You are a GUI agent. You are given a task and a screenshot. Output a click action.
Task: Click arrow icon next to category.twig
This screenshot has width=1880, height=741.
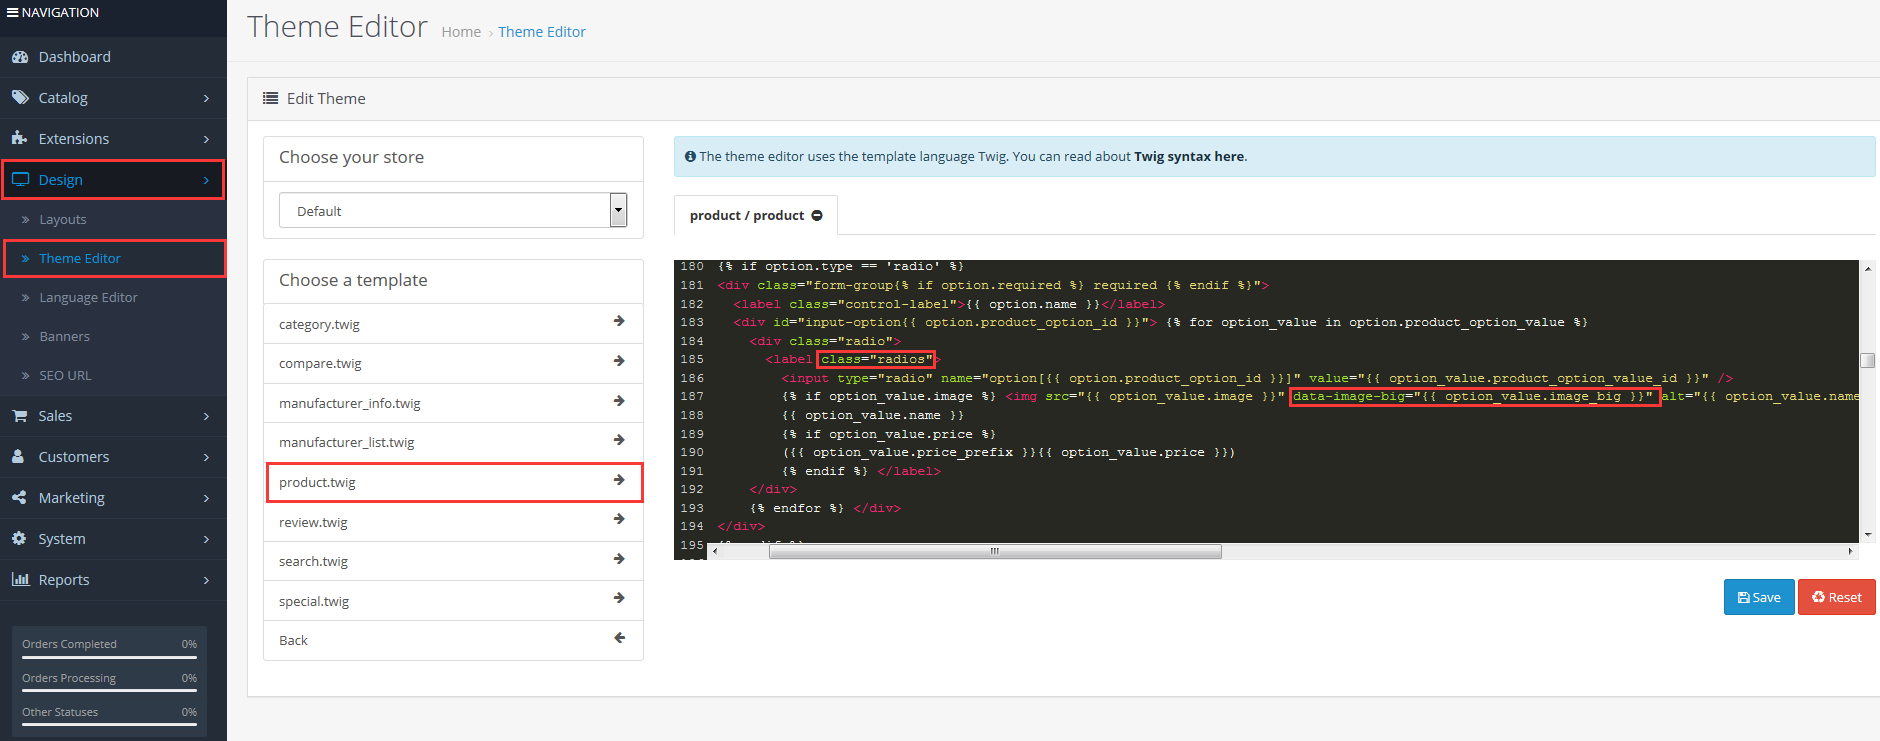tap(619, 321)
